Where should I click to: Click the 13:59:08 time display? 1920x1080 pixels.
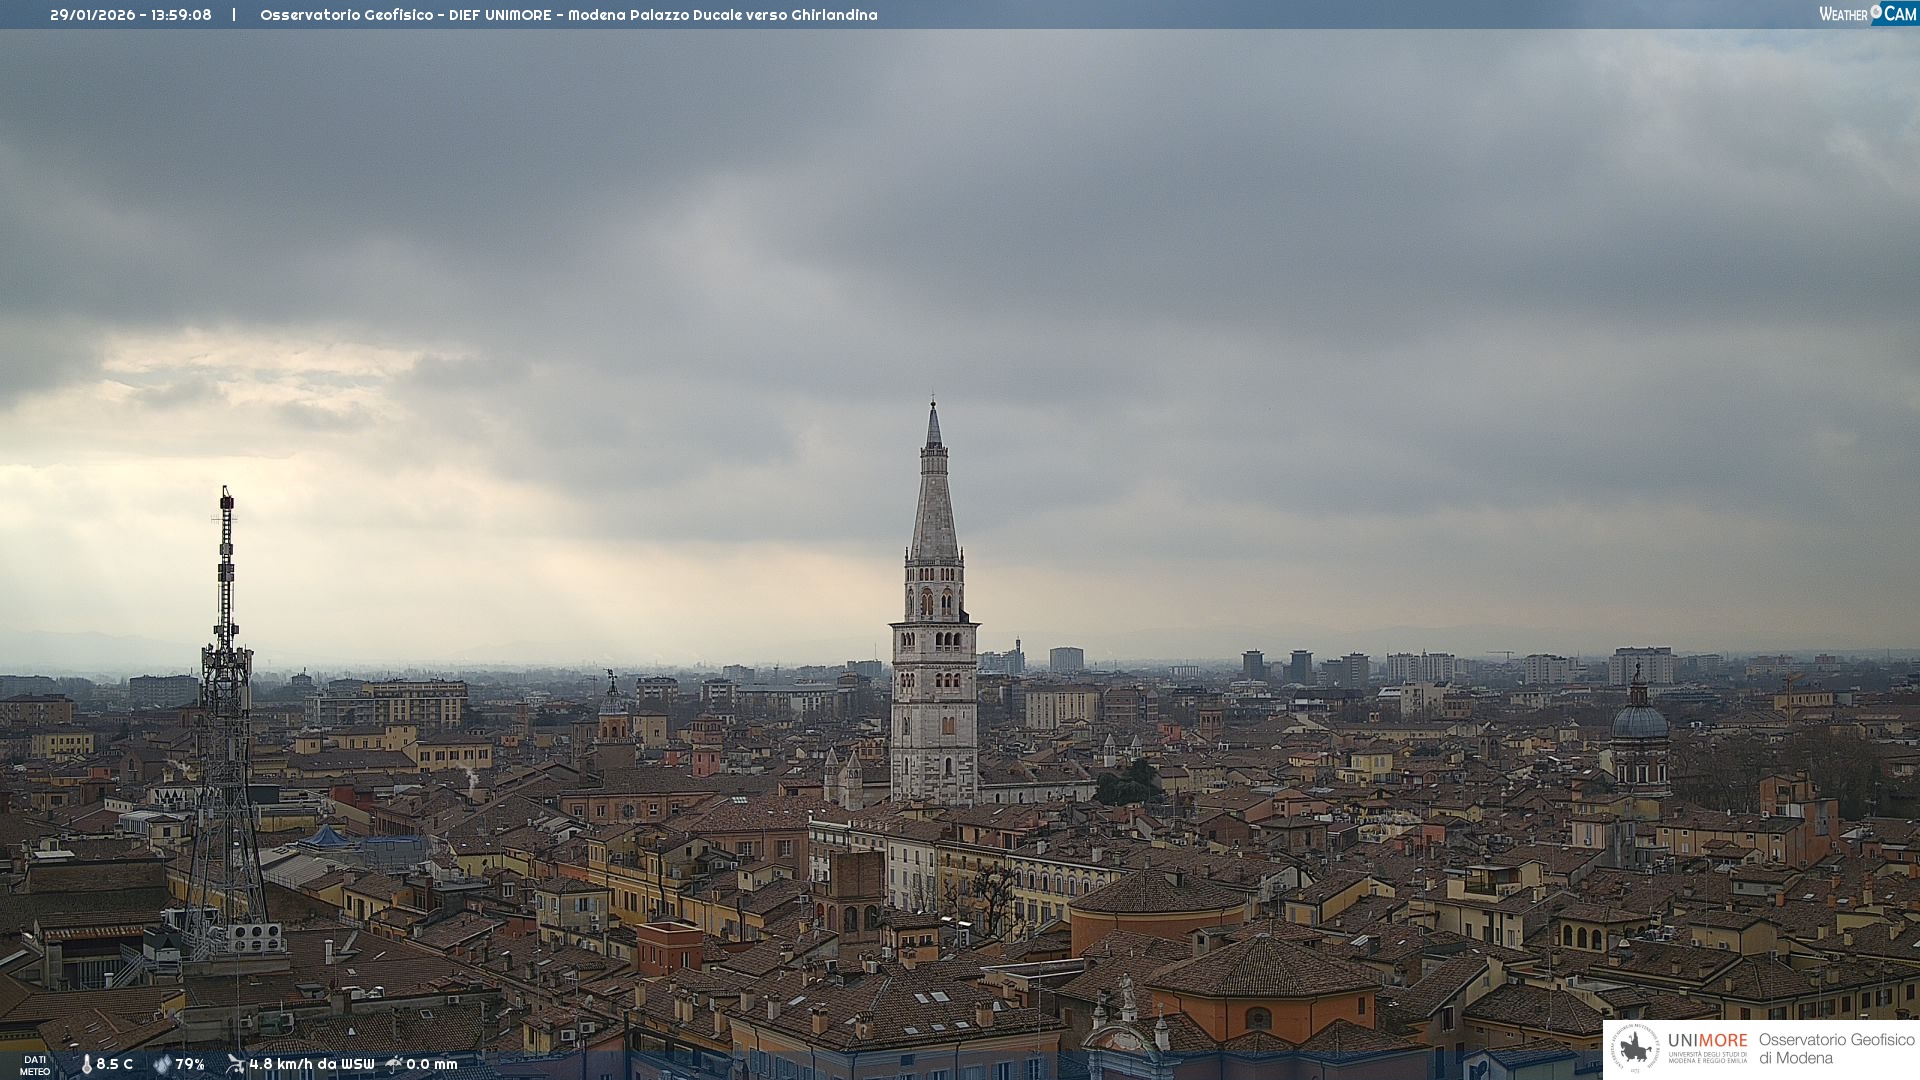pyautogui.click(x=181, y=15)
